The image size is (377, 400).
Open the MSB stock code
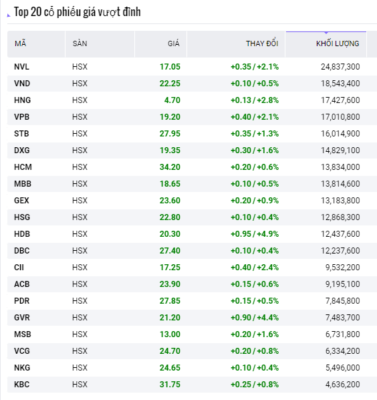pos(22,334)
